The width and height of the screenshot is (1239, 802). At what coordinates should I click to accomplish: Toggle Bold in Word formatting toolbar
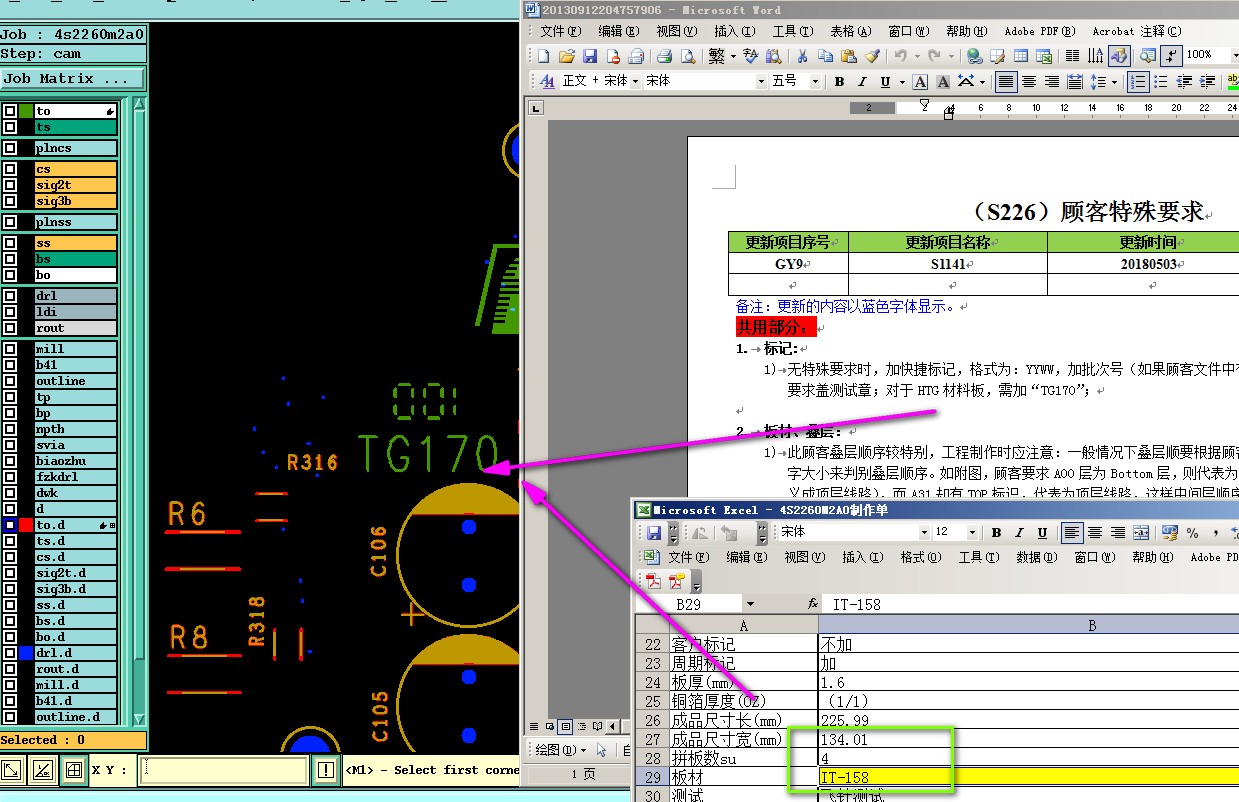point(840,81)
